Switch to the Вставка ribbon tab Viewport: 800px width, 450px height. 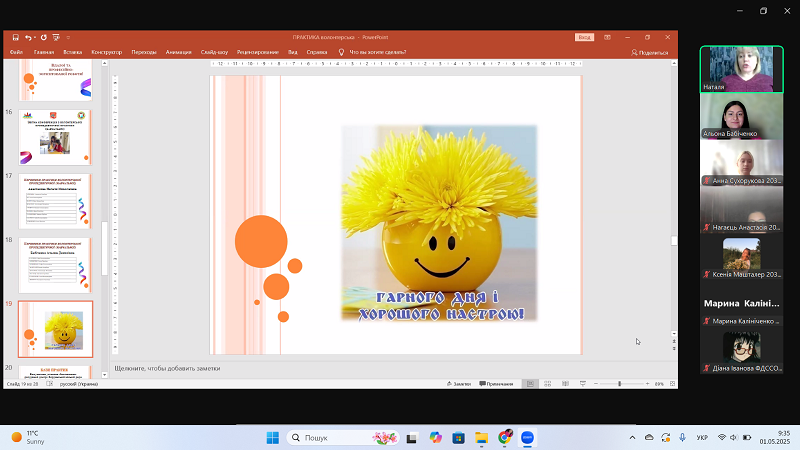(72, 52)
